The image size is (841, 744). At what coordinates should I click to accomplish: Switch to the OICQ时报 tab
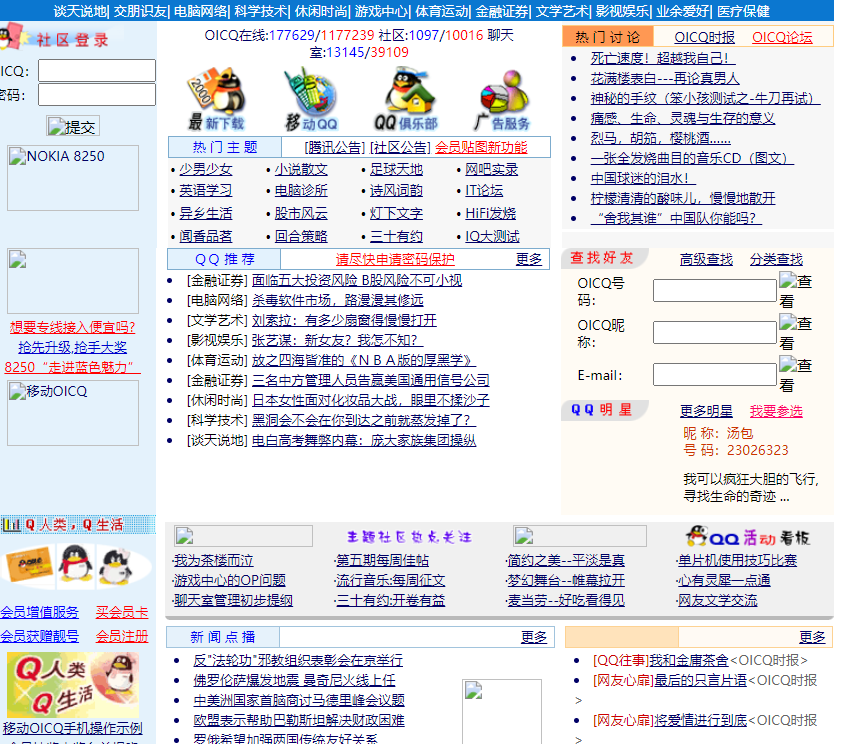coord(704,37)
